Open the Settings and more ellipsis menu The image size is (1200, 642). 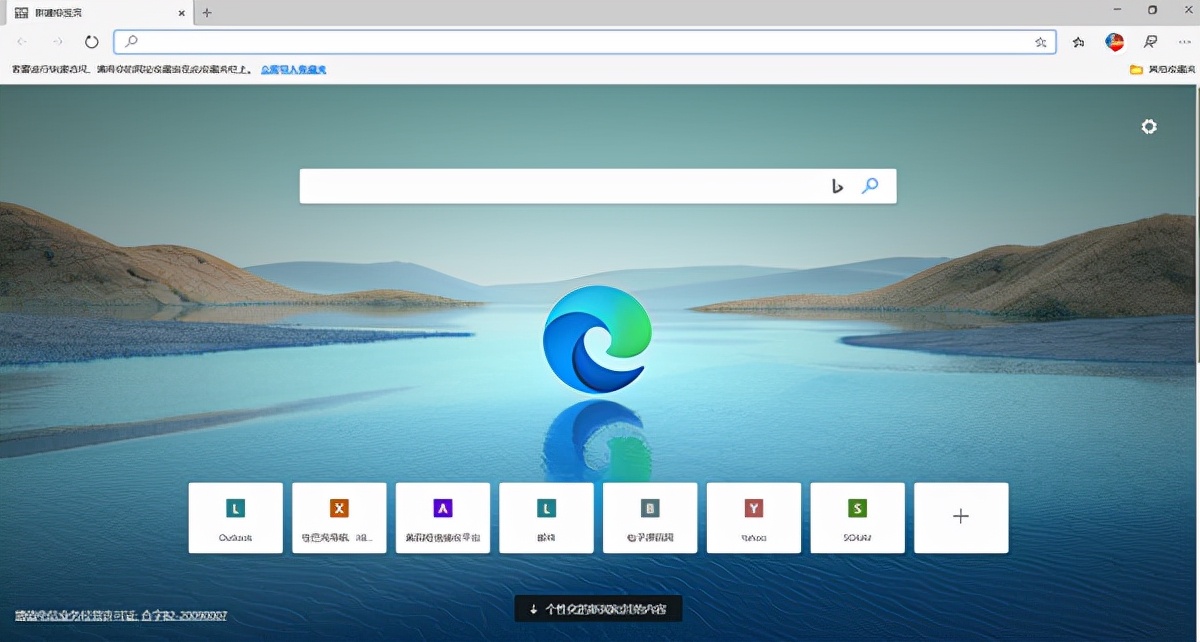click(x=1184, y=42)
